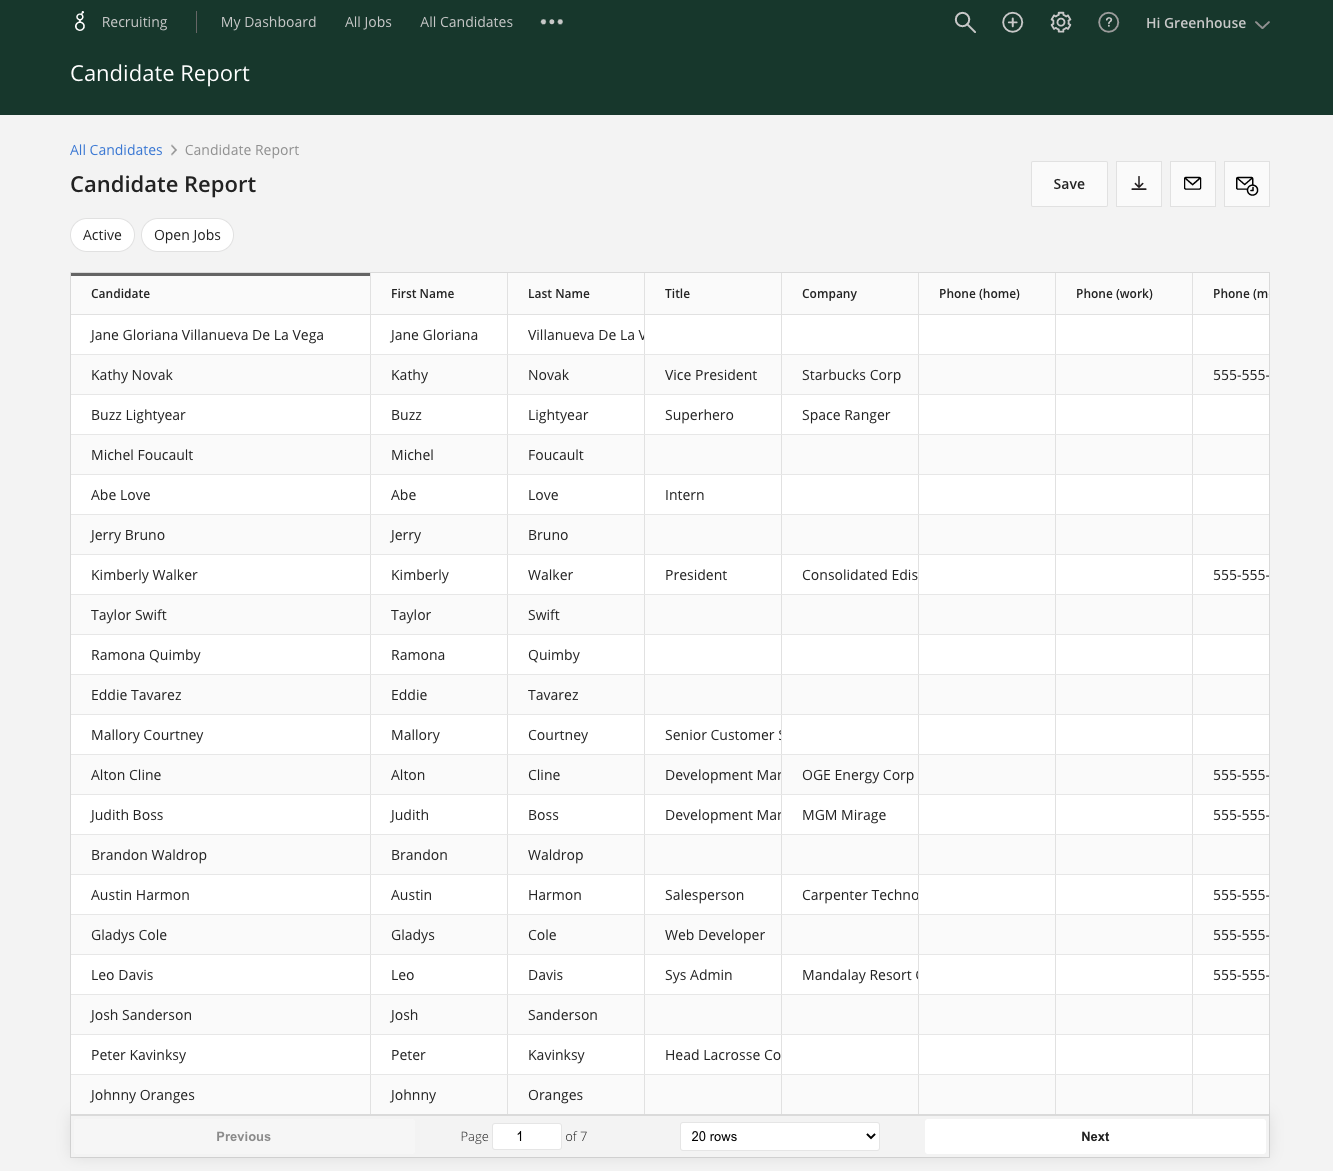This screenshot has height=1171, width=1333.
Task: Sort by the First Name column header
Action: click(439, 294)
